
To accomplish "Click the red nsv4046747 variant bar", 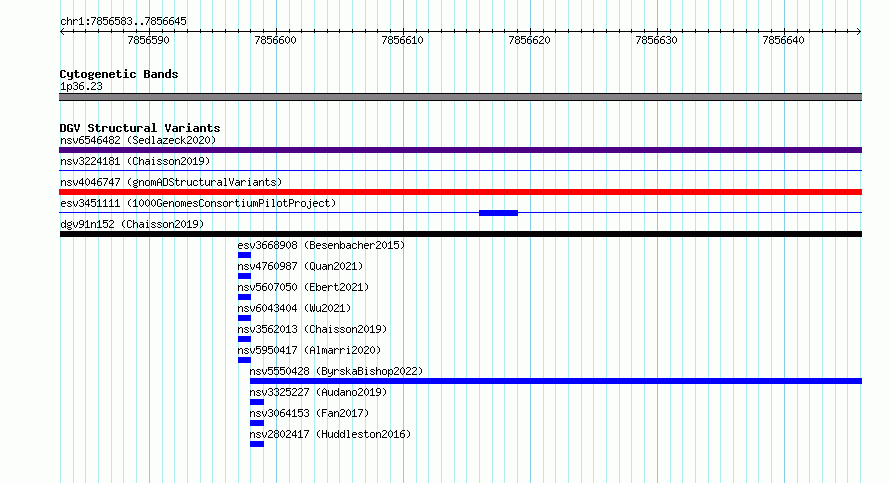I will coord(460,192).
